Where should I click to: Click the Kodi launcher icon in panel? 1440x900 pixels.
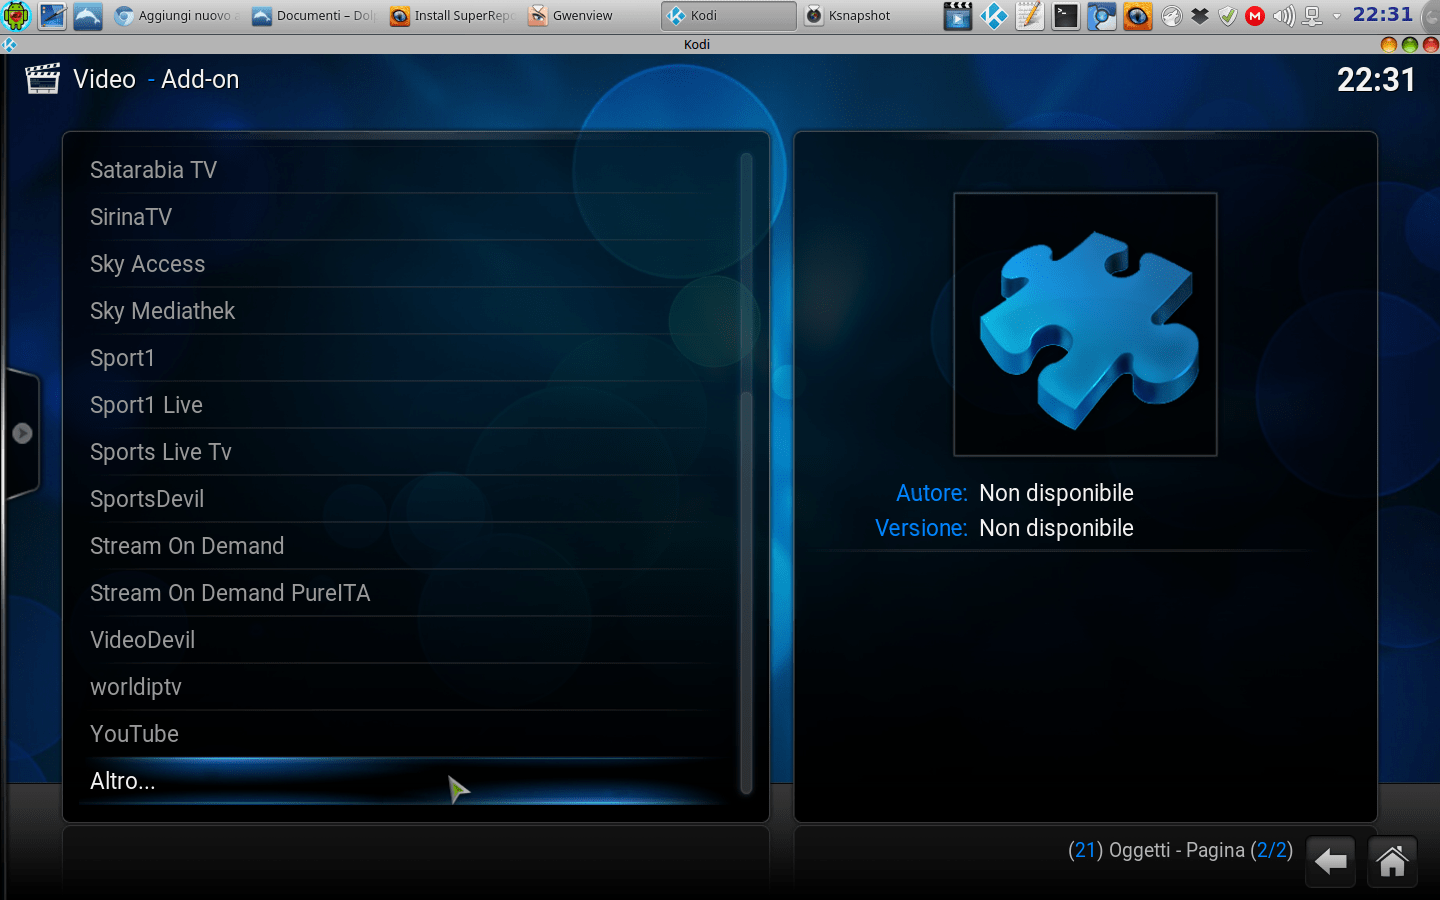tap(994, 16)
